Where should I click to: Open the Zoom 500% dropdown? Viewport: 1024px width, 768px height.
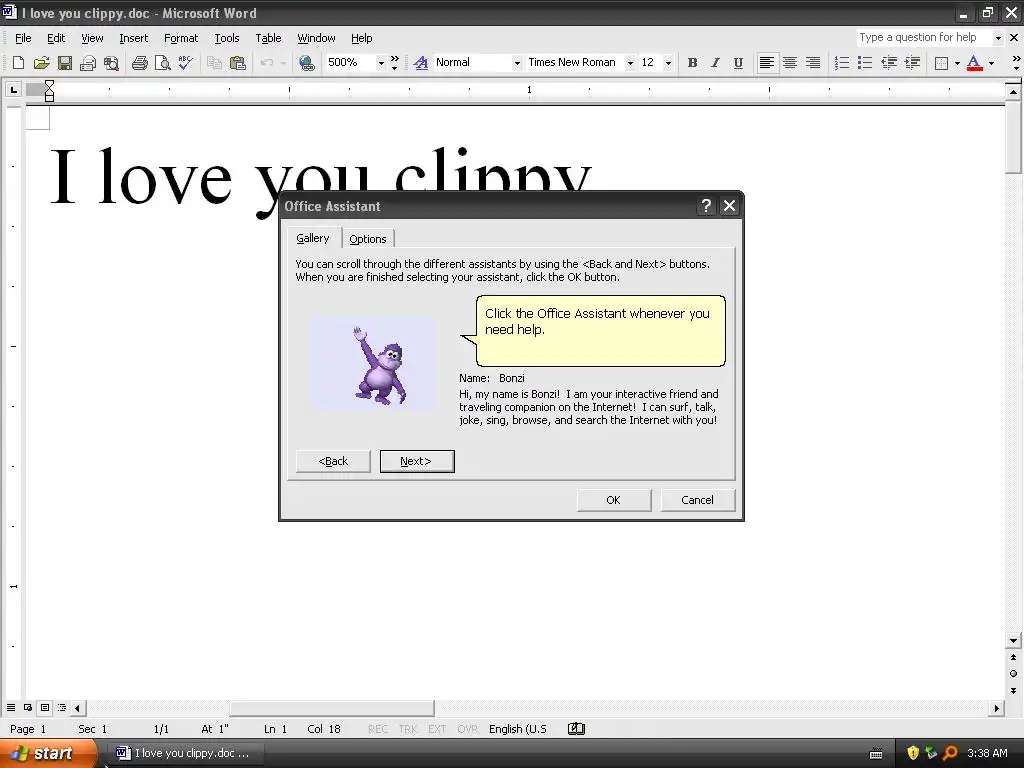381,63
